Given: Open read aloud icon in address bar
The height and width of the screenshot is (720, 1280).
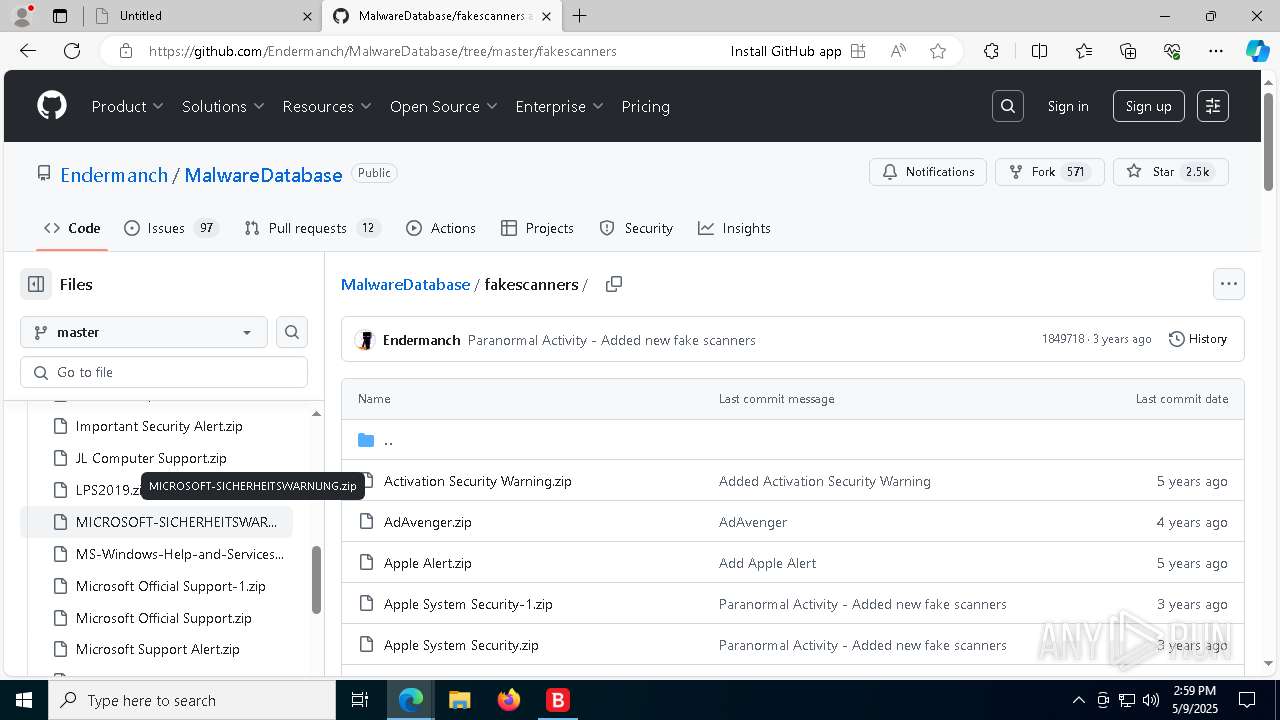Looking at the screenshot, I should click(898, 51).
